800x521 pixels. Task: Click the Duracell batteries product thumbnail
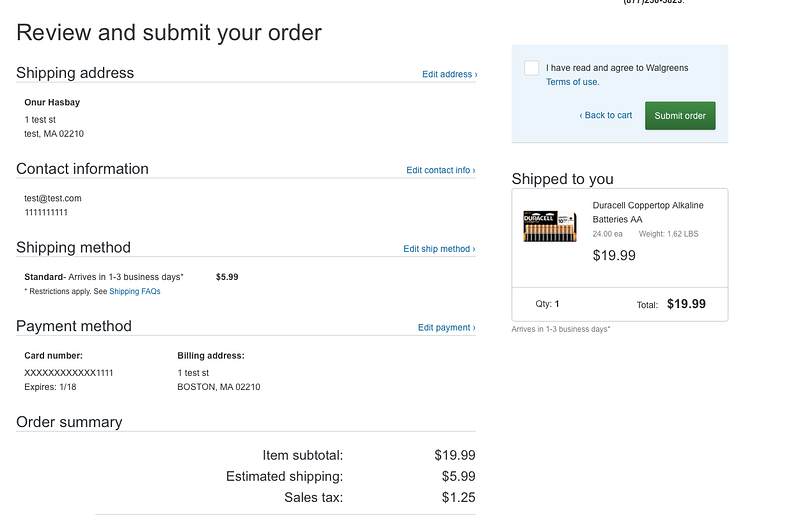coord(550,226)
